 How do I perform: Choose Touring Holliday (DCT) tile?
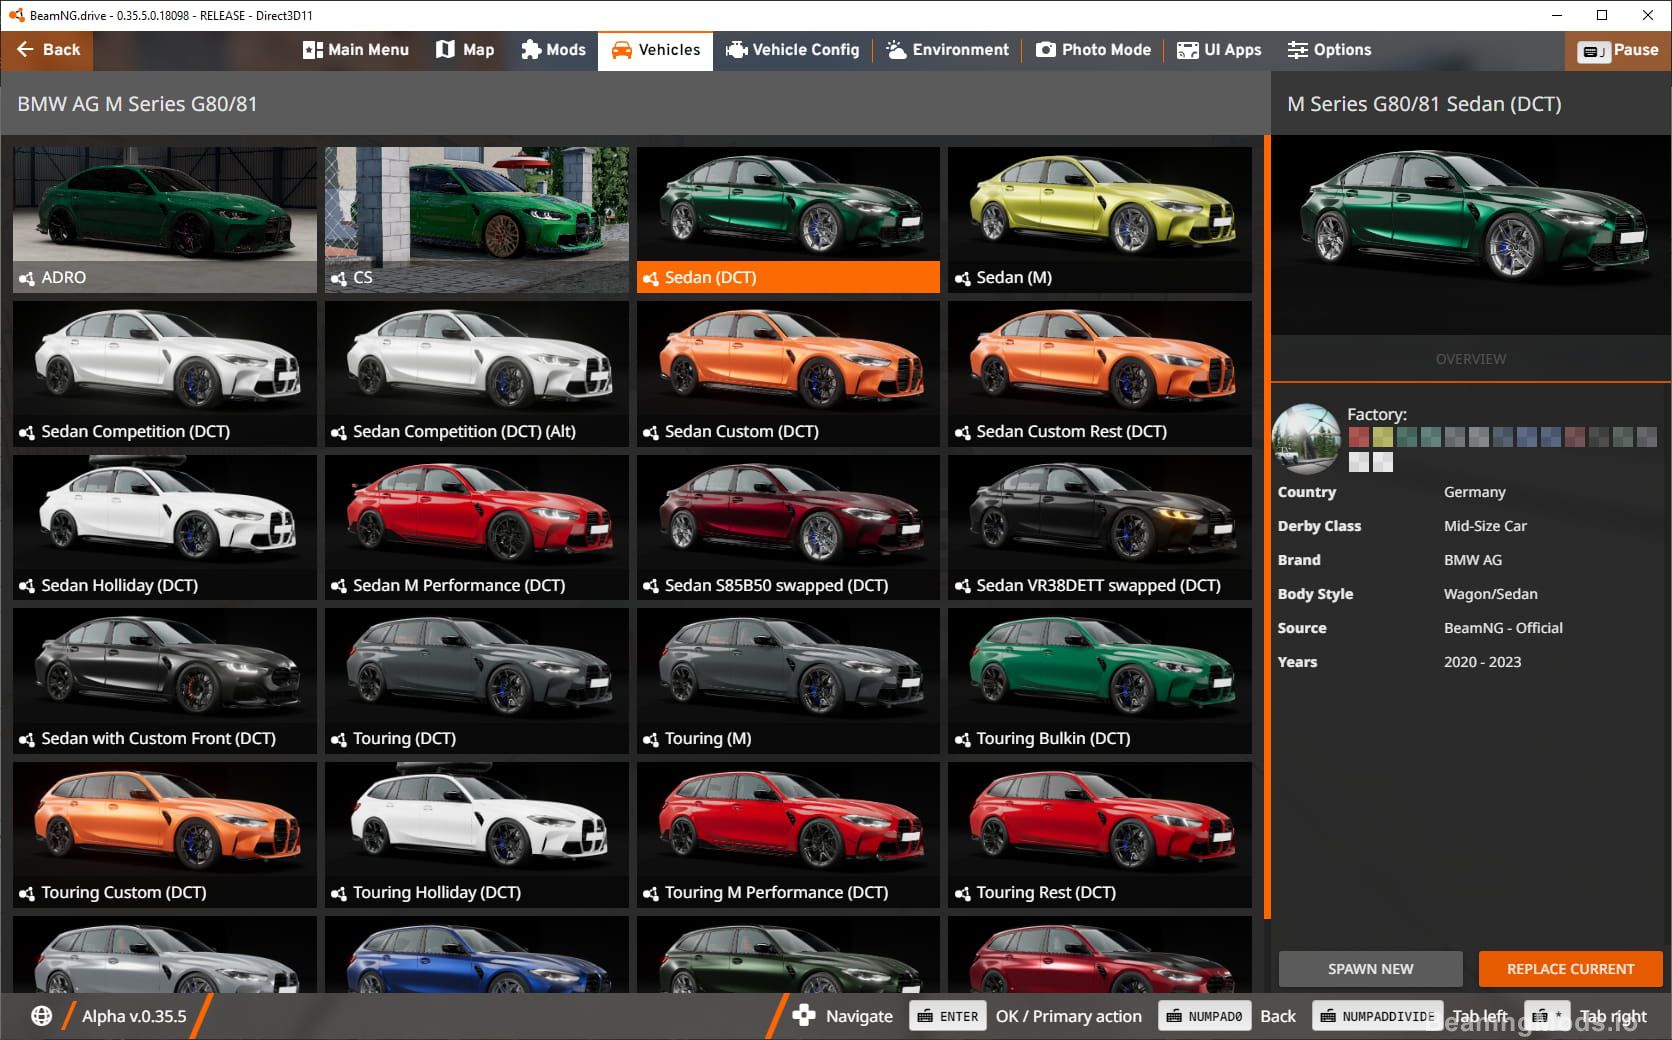[477, 835]
